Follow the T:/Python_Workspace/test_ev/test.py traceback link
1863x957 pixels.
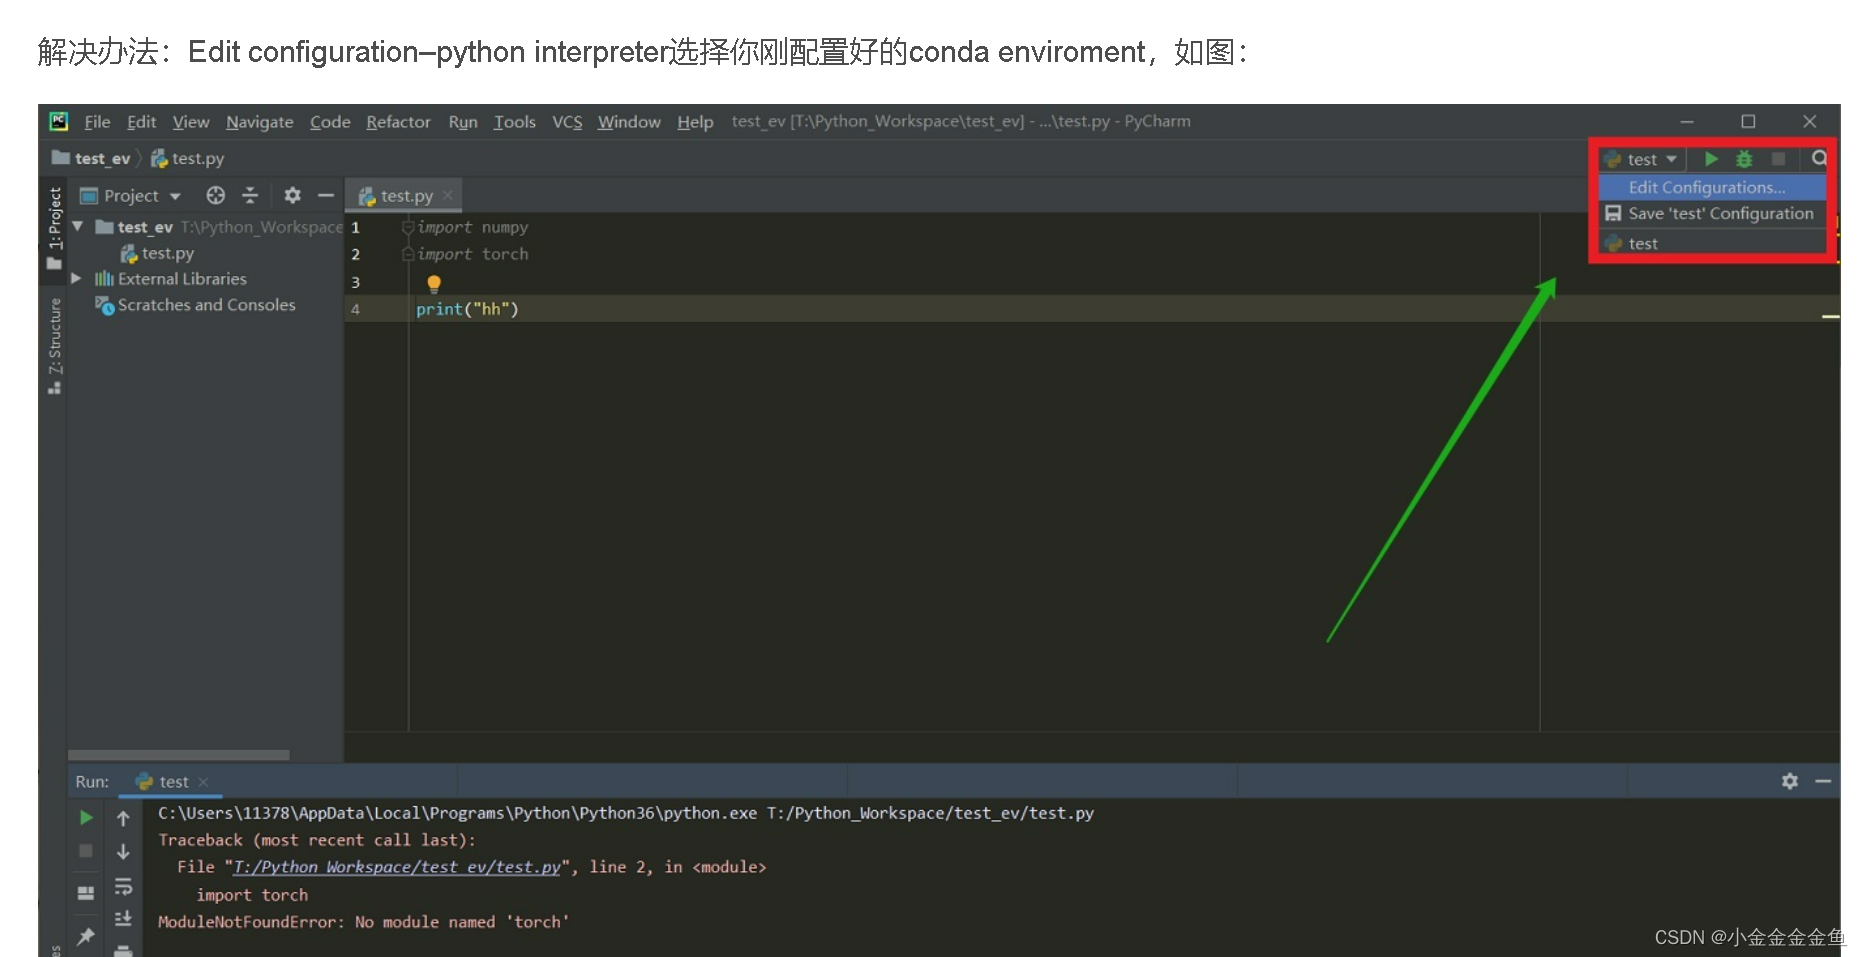pos(397,867)
